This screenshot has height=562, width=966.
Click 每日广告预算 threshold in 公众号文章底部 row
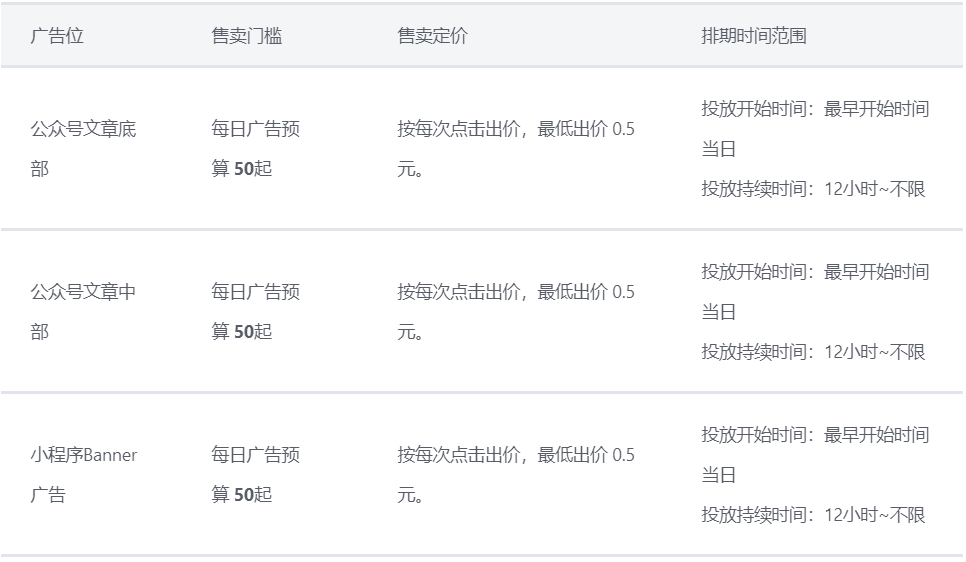pos(255,130)
